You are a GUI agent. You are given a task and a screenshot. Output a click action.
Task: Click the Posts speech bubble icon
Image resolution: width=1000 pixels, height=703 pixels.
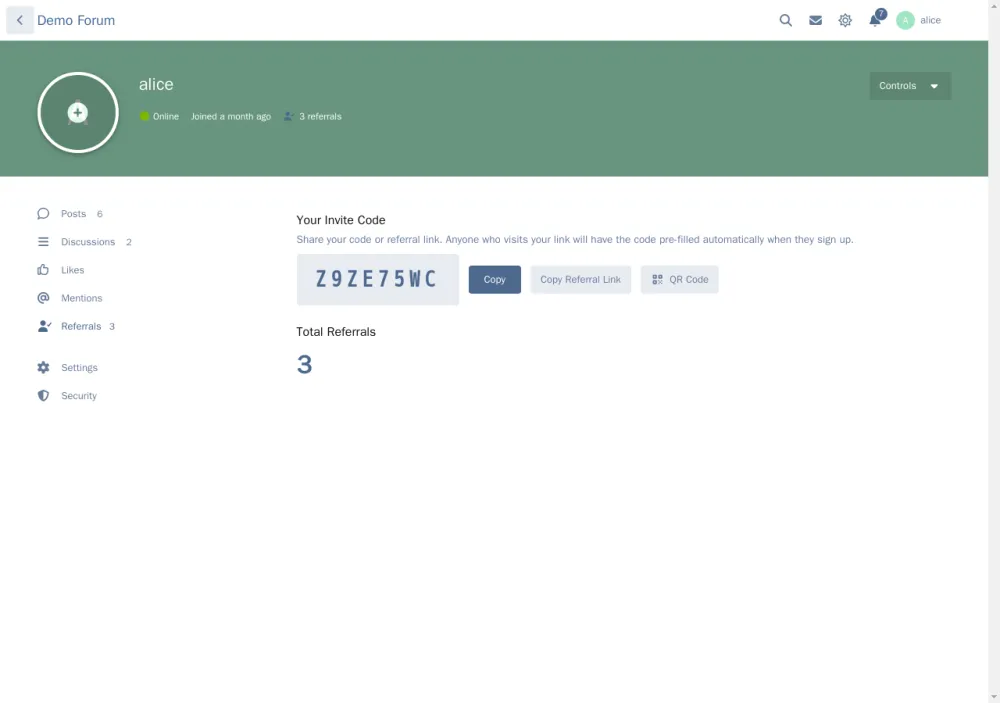click(x=43, y=214)
